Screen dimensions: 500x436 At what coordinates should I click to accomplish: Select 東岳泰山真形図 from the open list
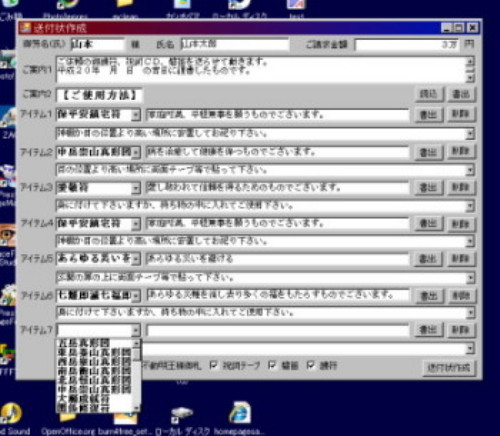pos(95,352)
